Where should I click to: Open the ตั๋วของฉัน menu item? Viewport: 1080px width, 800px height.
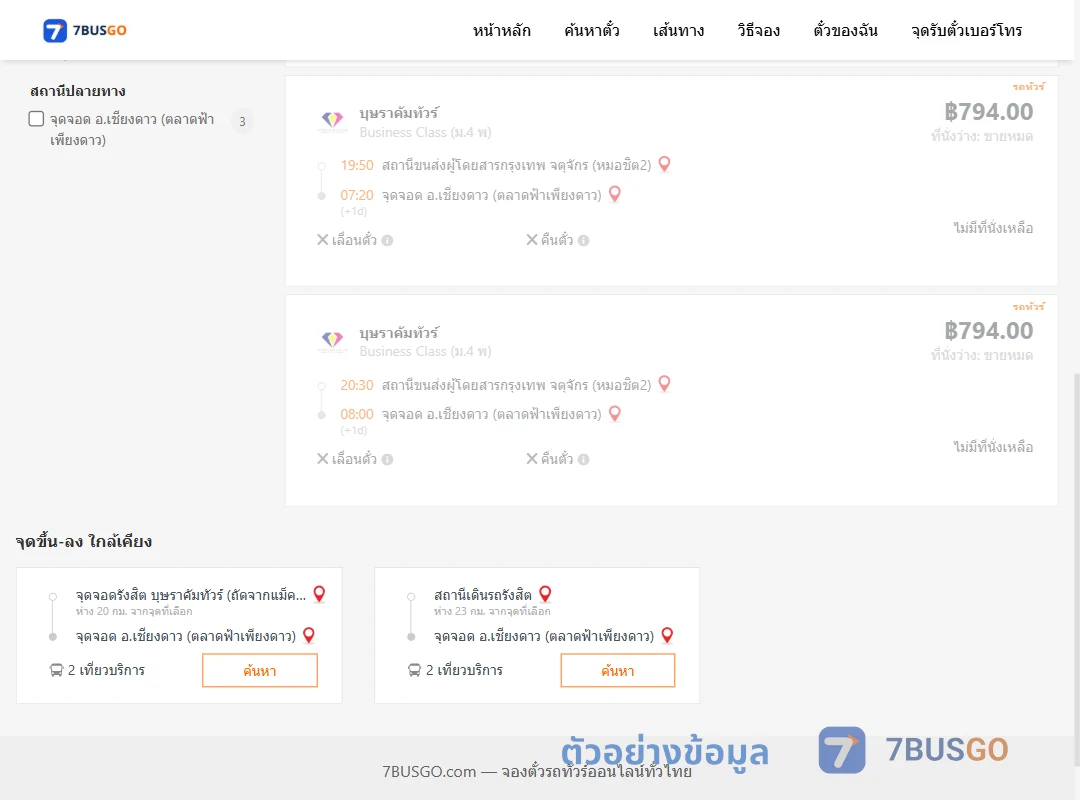(x=845, y=30)
